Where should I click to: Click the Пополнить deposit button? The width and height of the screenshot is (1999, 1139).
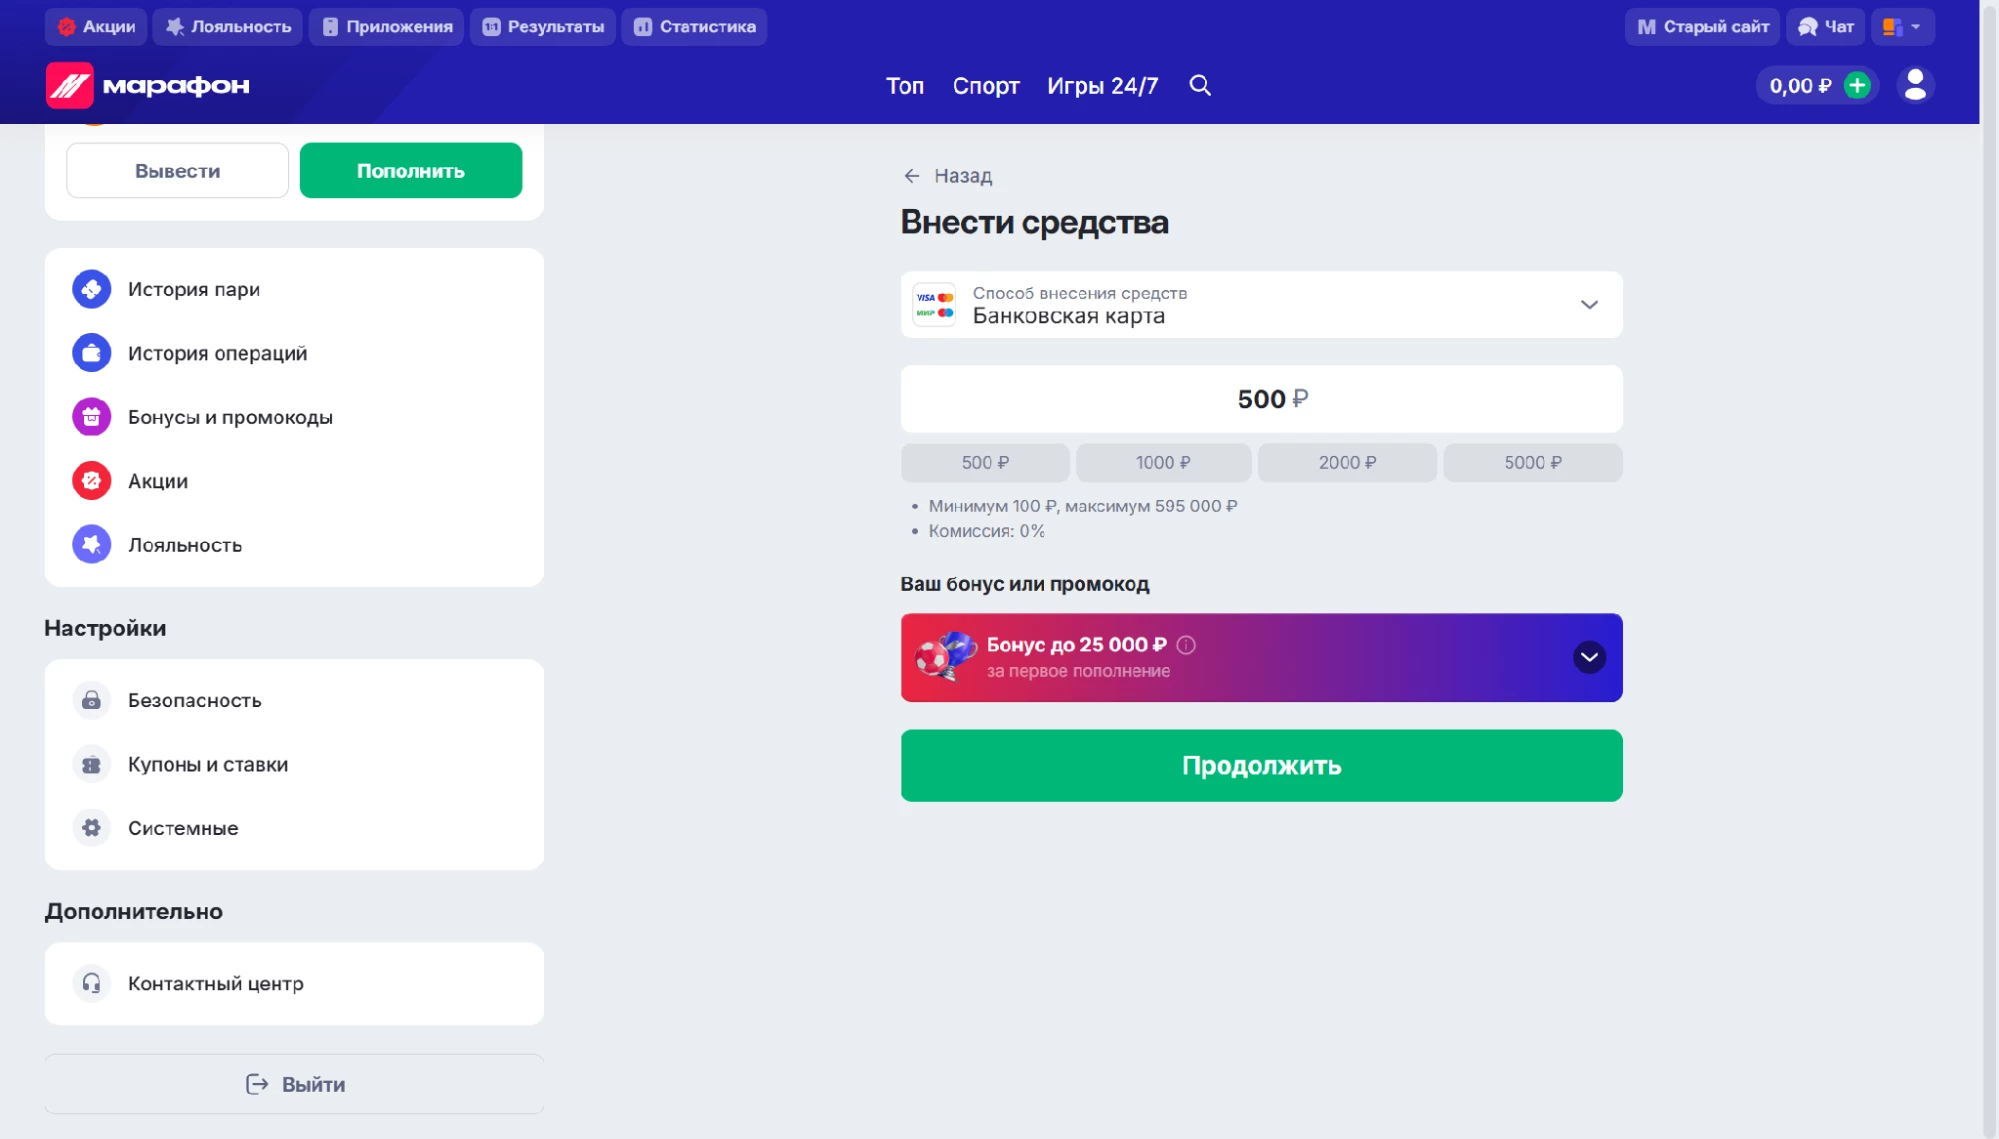pyautogui.click(x=411, y=171)
